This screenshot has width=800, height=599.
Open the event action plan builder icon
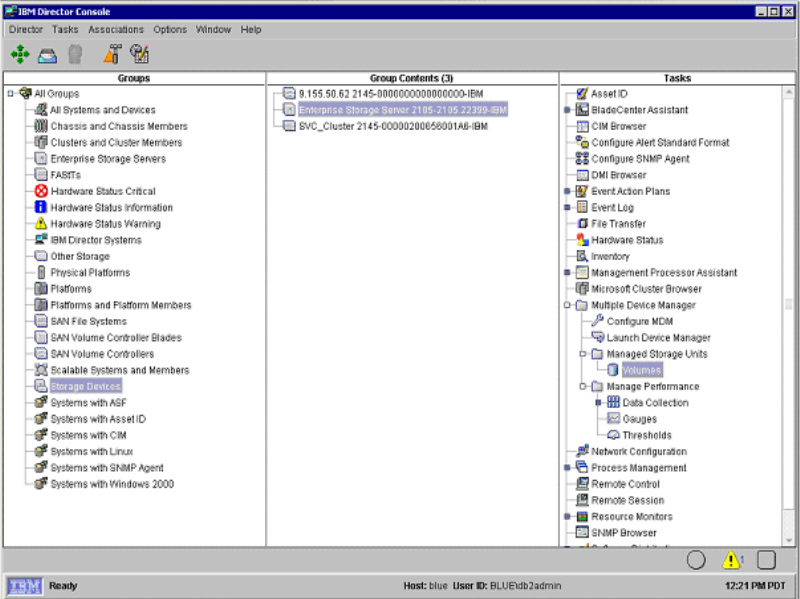coord(112,54)
